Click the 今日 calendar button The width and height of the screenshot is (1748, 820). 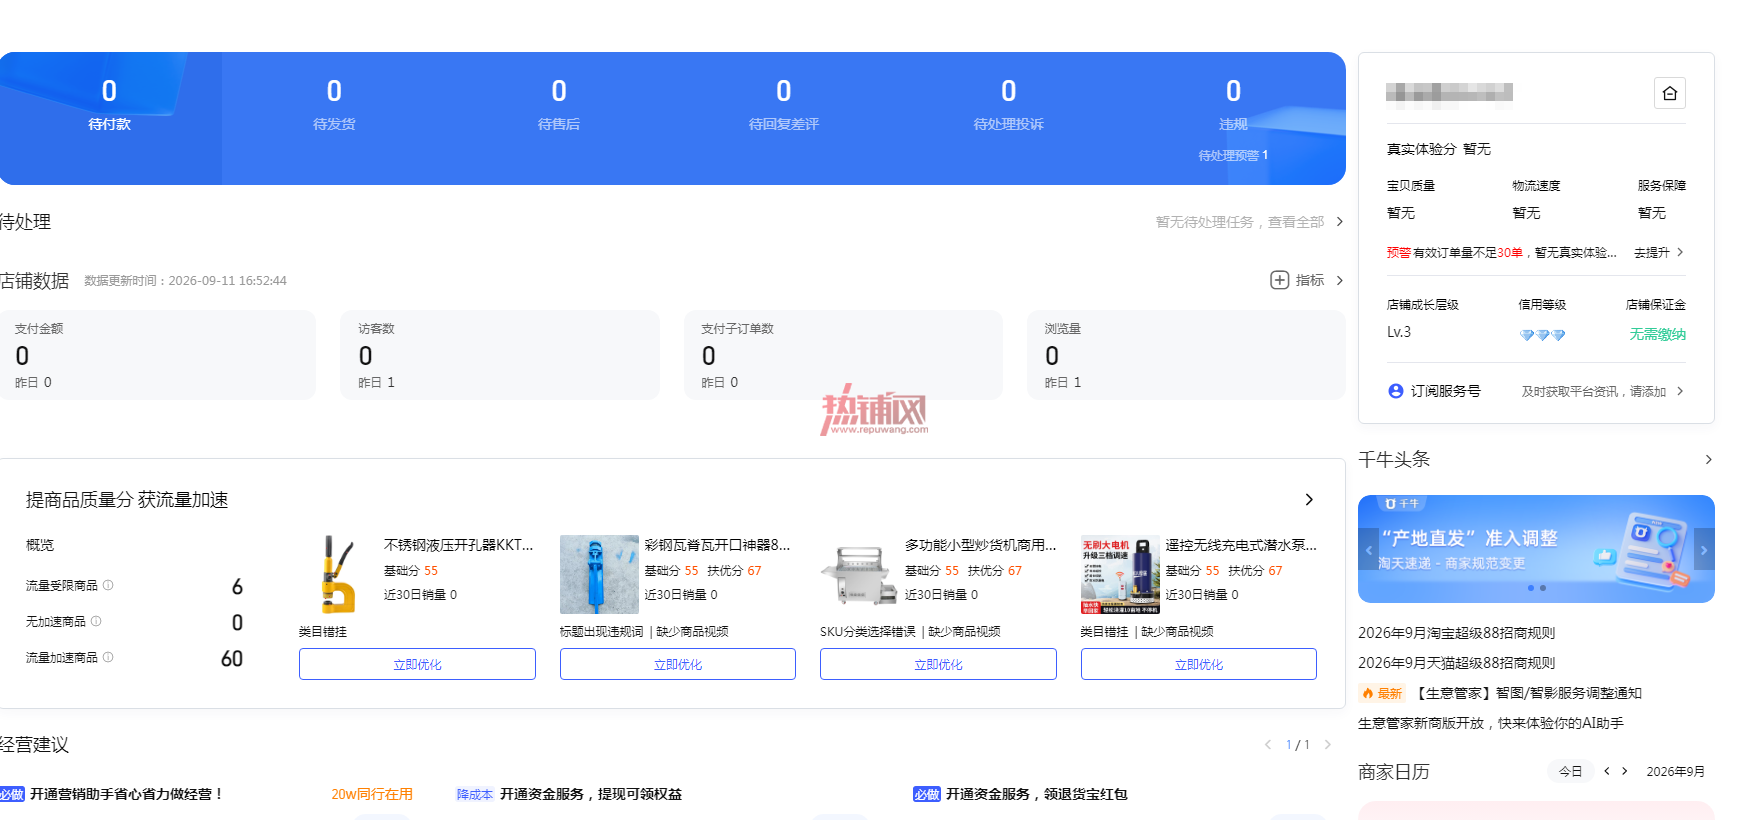click(x=1570, y=771)
